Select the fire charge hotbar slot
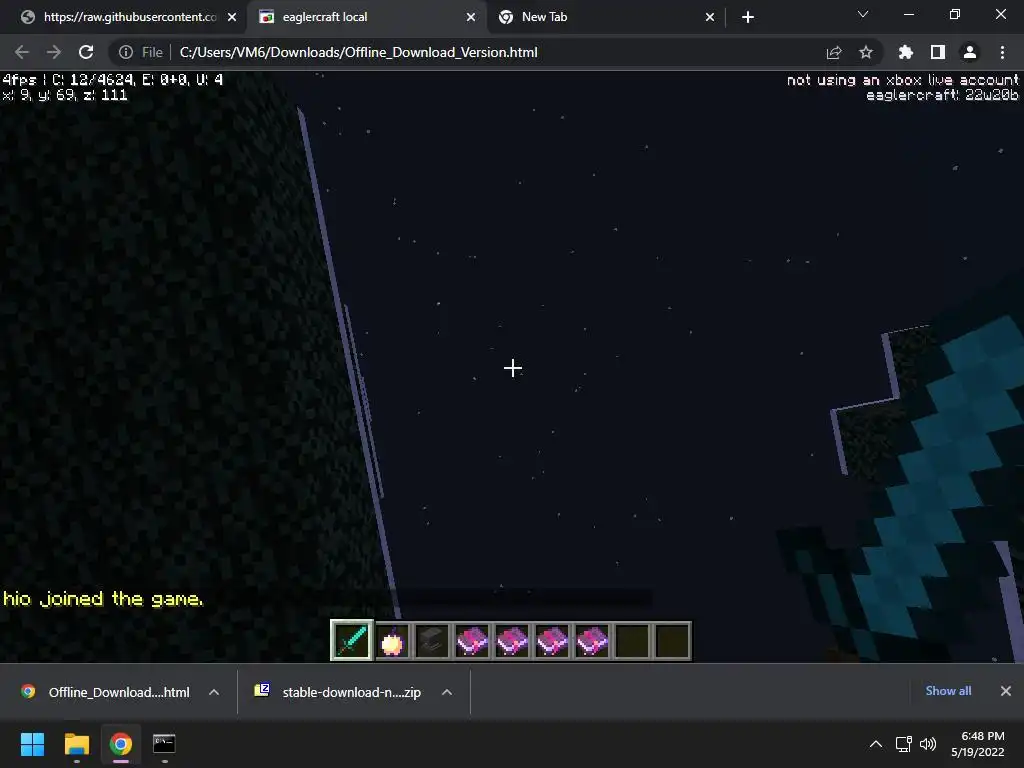1024x768 pixels. [392, 641]
